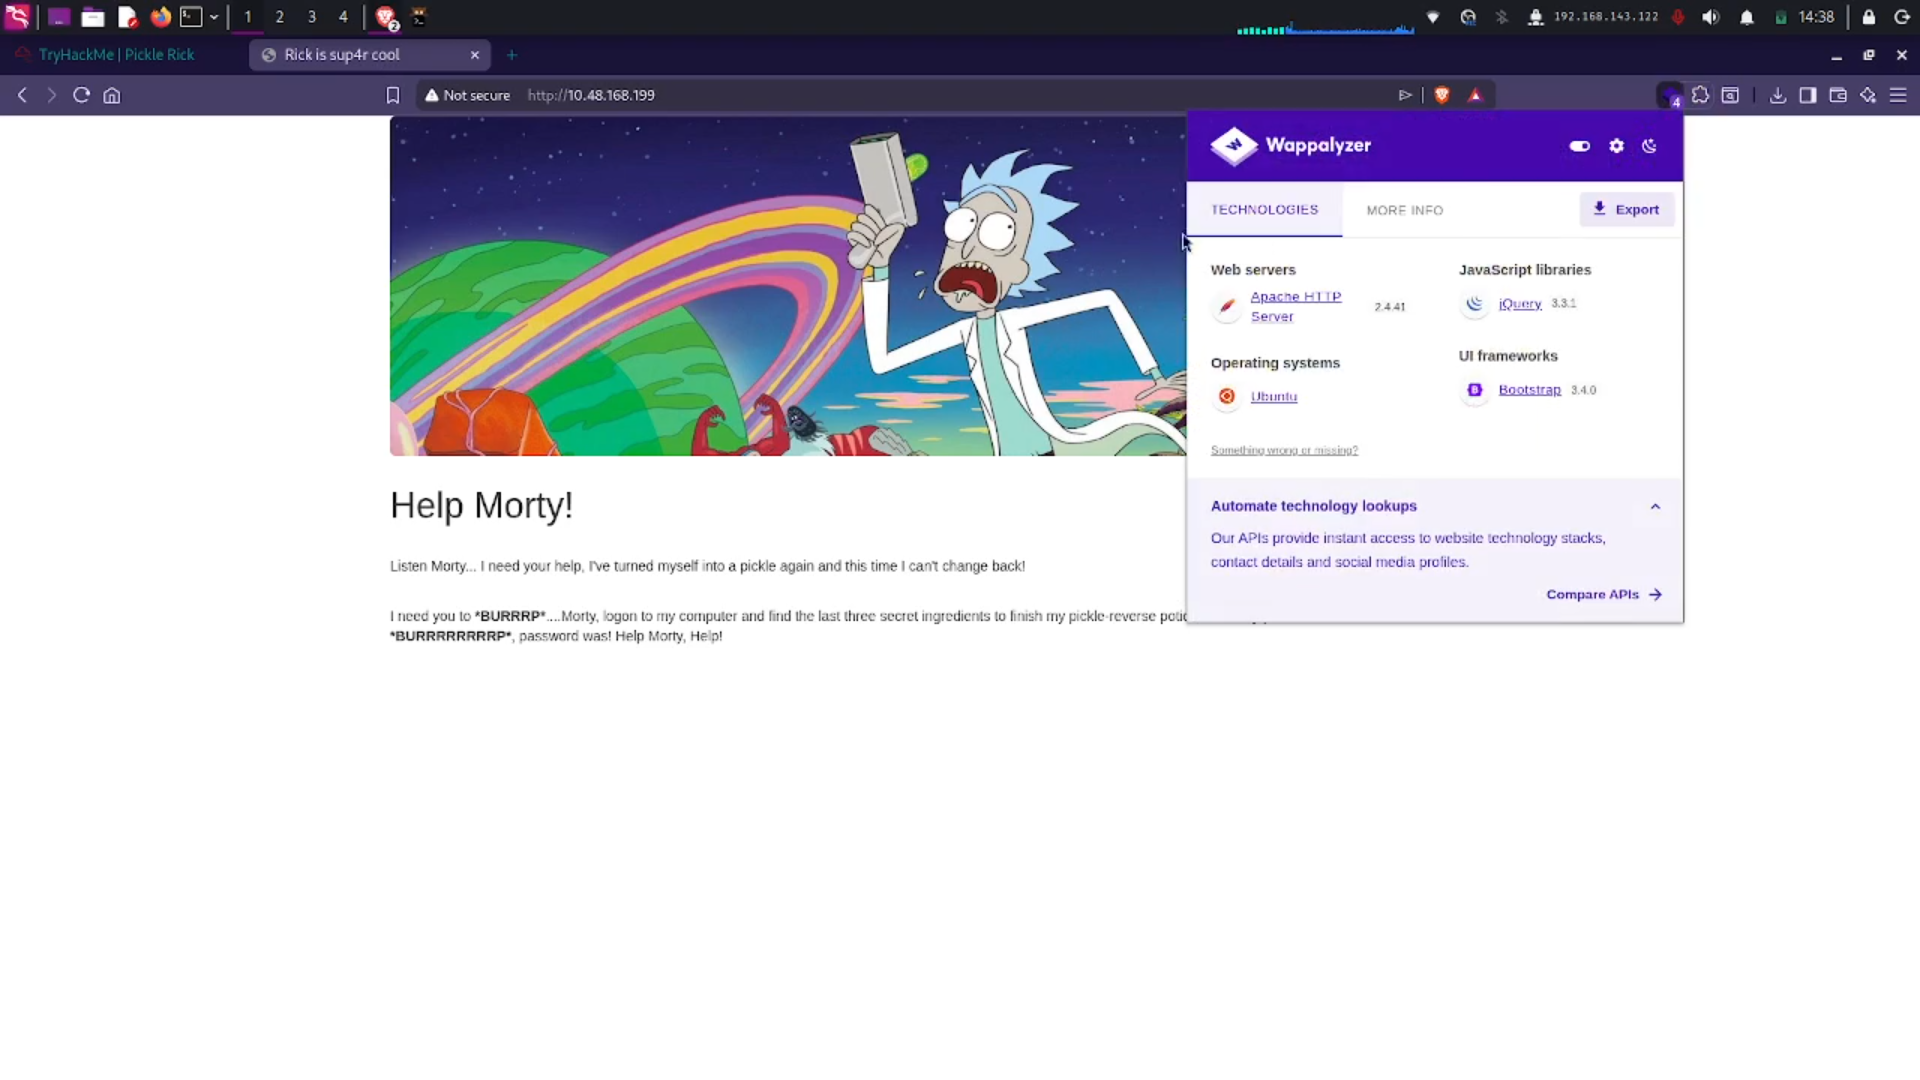Go to the browser home page

pos(112,95)
